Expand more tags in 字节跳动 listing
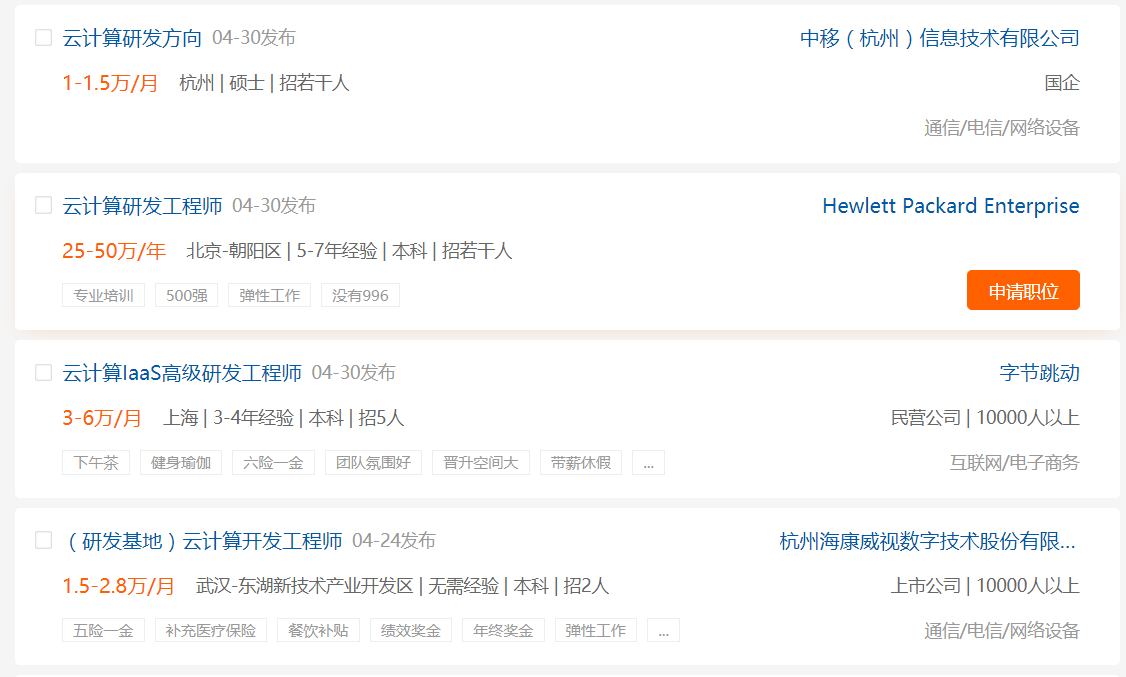Image resolution: width=1126 pixels, height=677 pixels. 648,463
